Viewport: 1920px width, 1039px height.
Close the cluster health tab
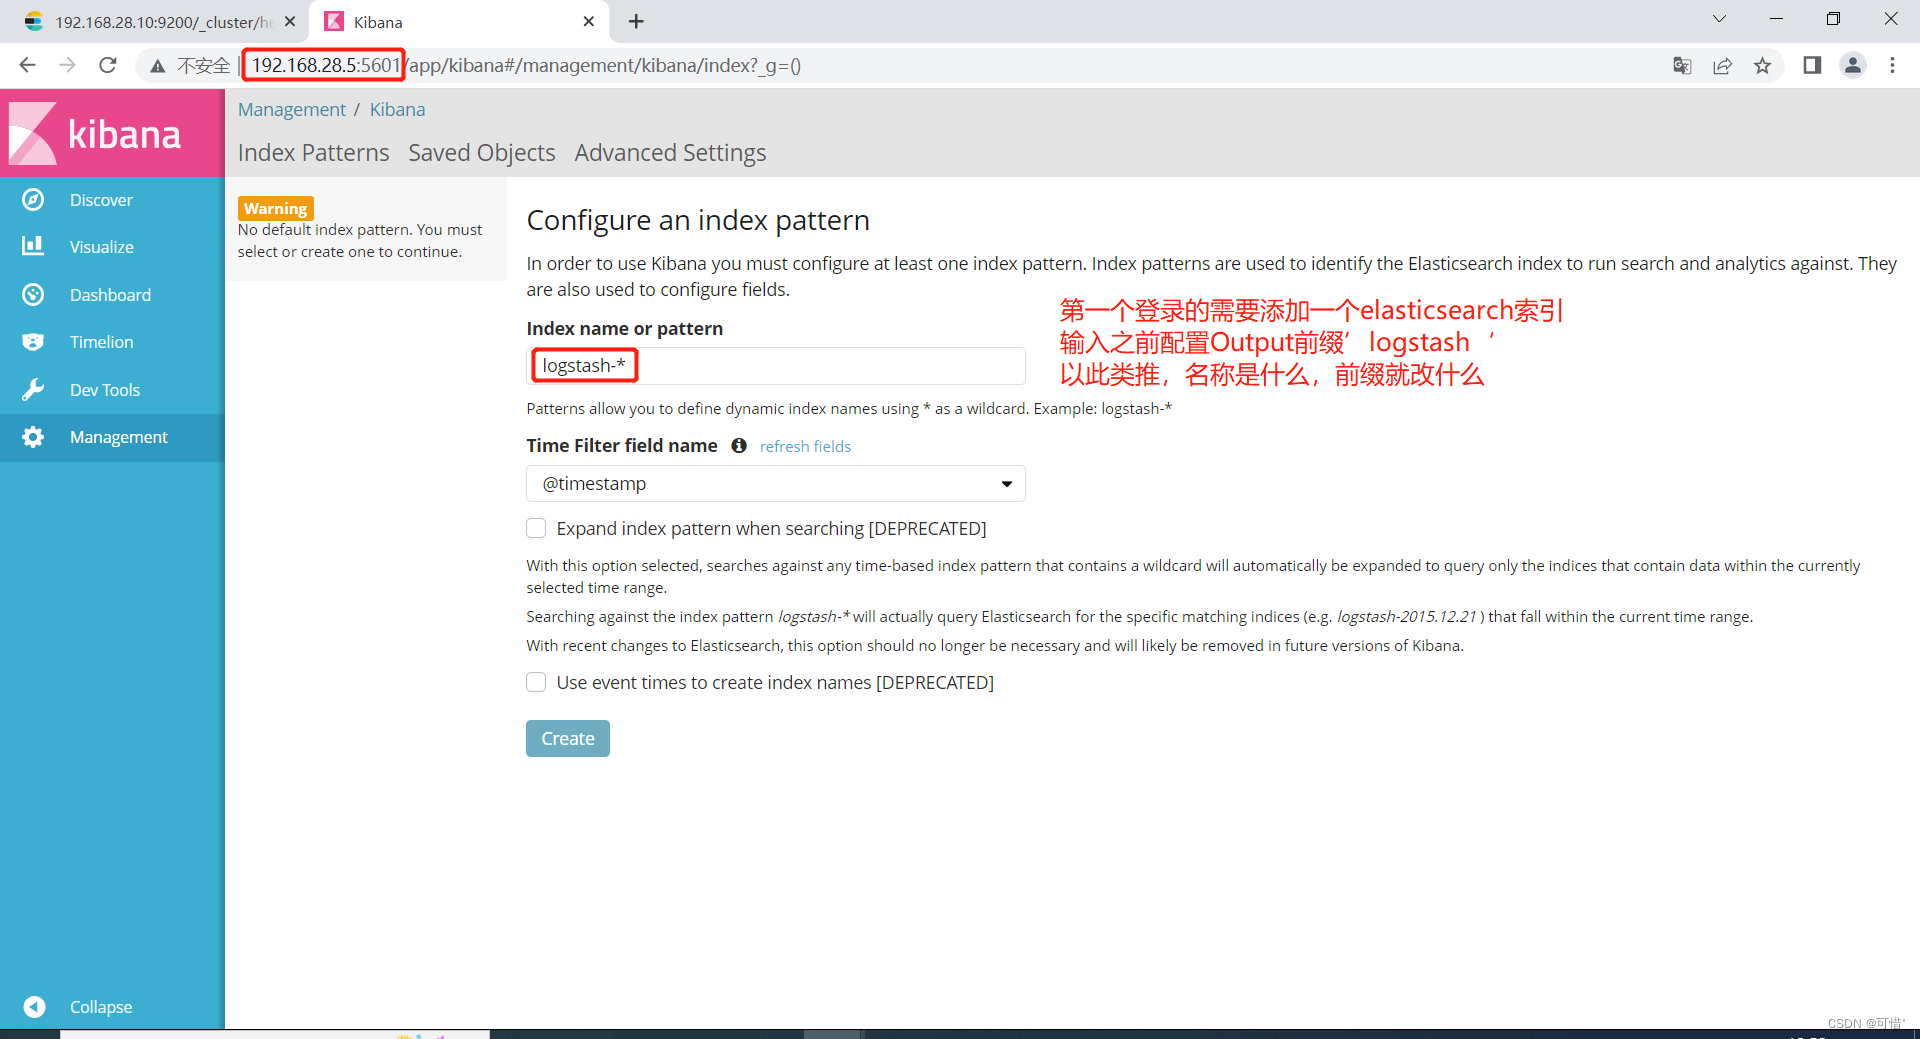290,21
